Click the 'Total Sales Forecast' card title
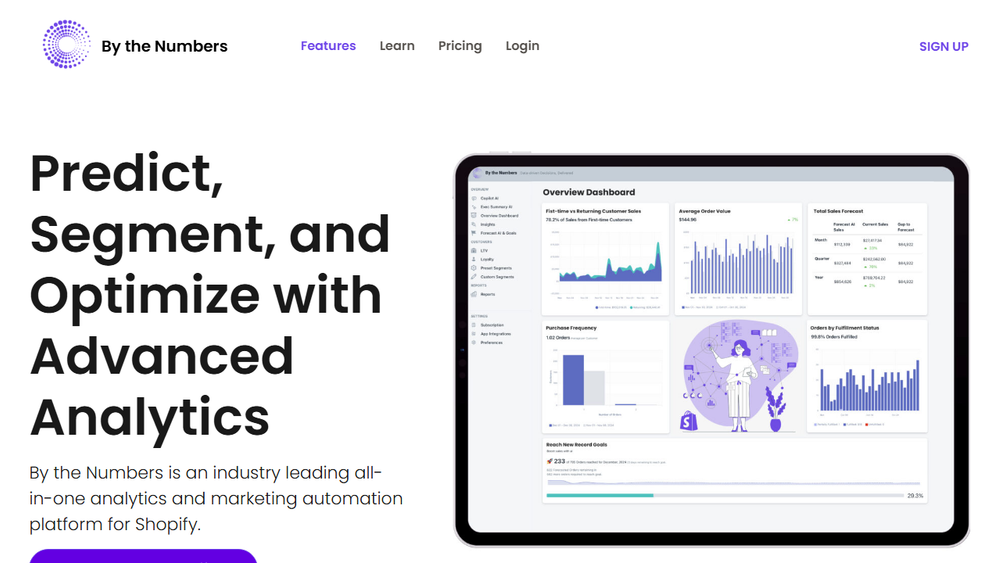This screenshot has height=563, width=1000. pyautogui.click(x=838, y=211)
